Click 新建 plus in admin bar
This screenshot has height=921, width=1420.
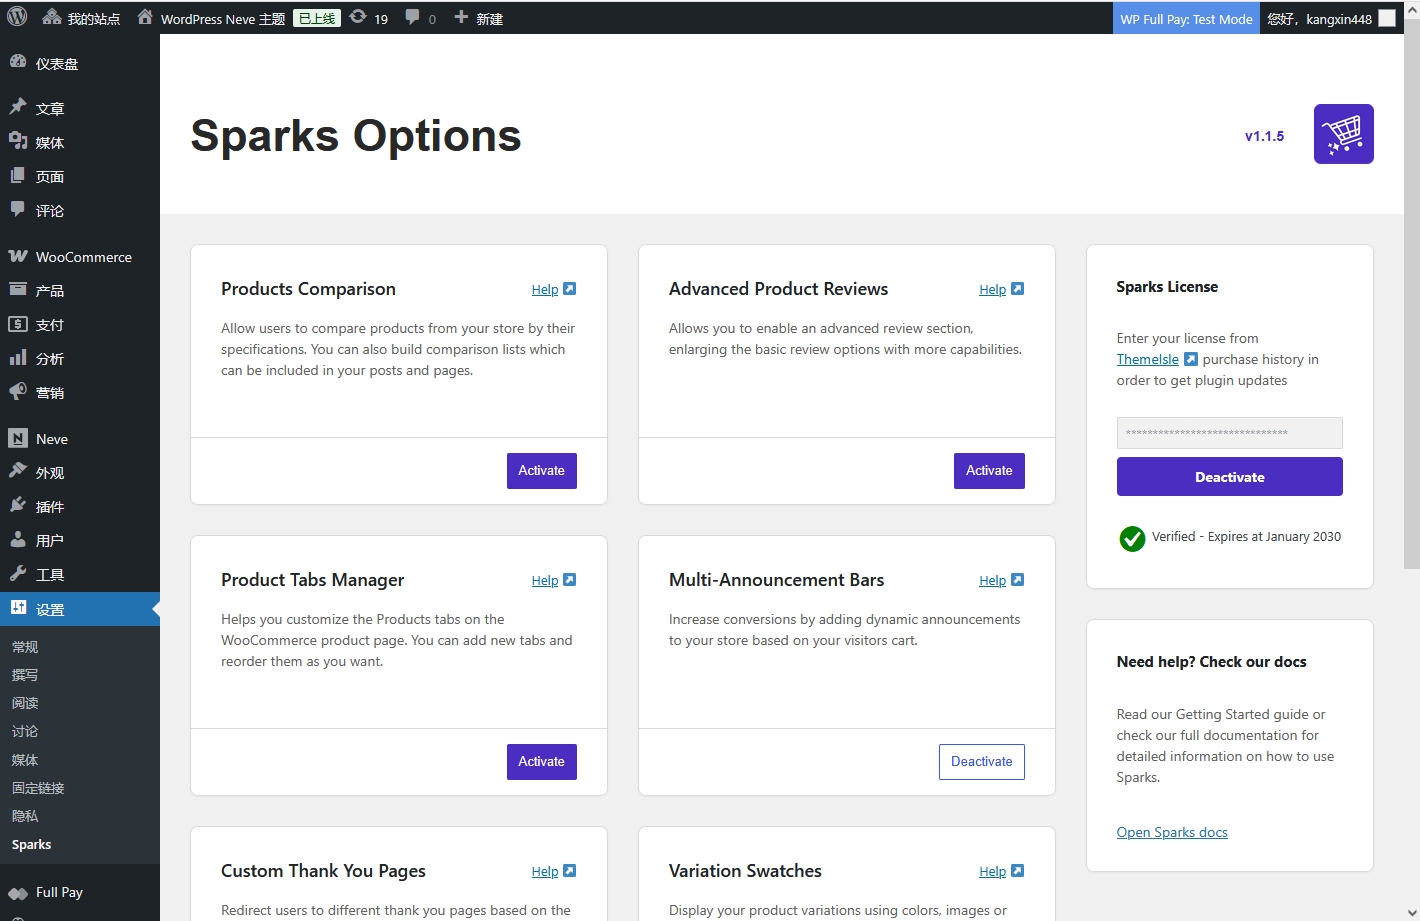478,18
